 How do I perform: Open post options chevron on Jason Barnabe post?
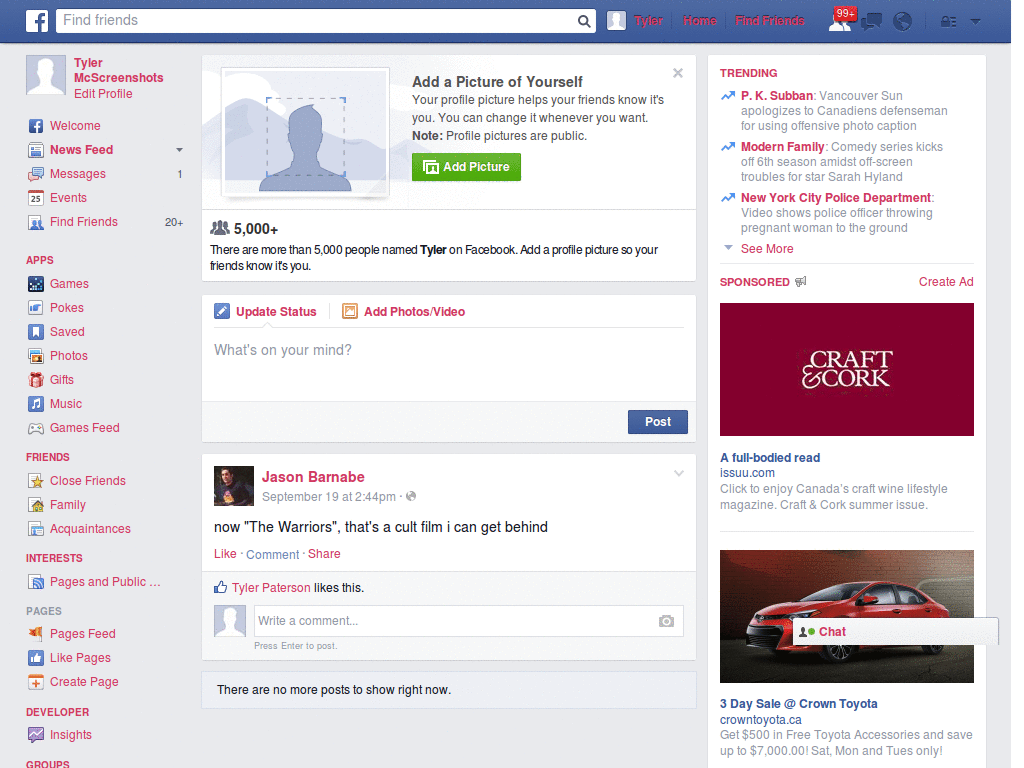point(679,473)
